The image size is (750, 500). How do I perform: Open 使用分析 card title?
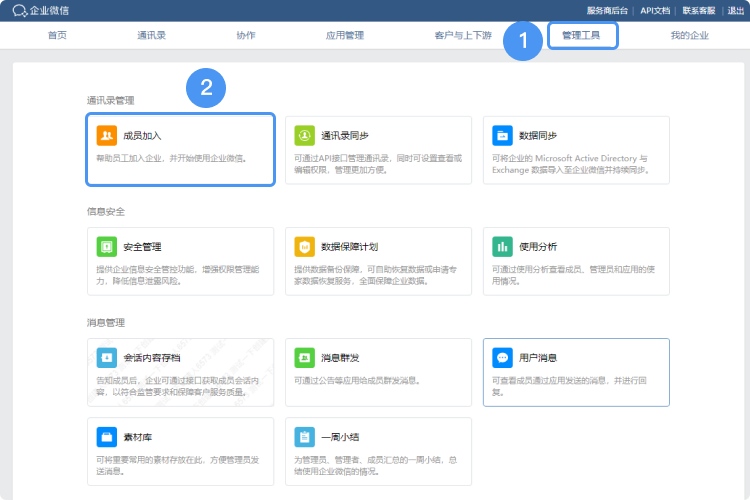click(x=538, y=247)
